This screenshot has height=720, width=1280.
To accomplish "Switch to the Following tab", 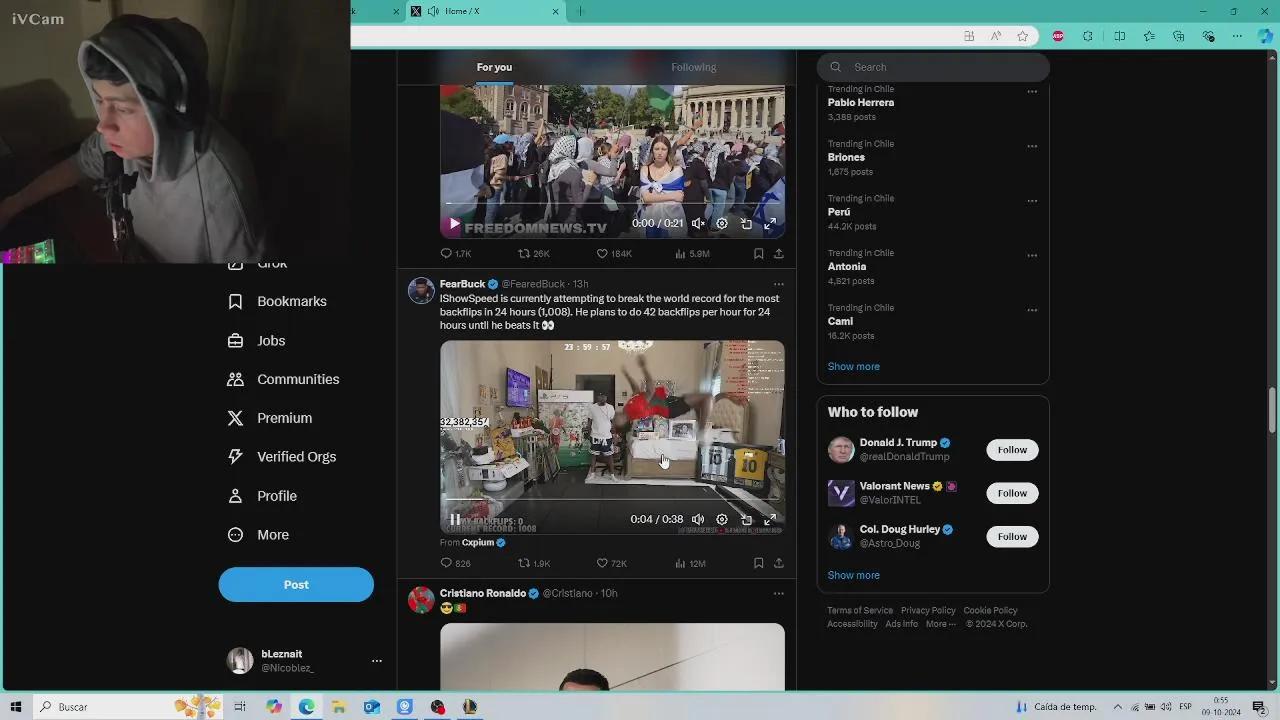I will [x=693, y=67].
